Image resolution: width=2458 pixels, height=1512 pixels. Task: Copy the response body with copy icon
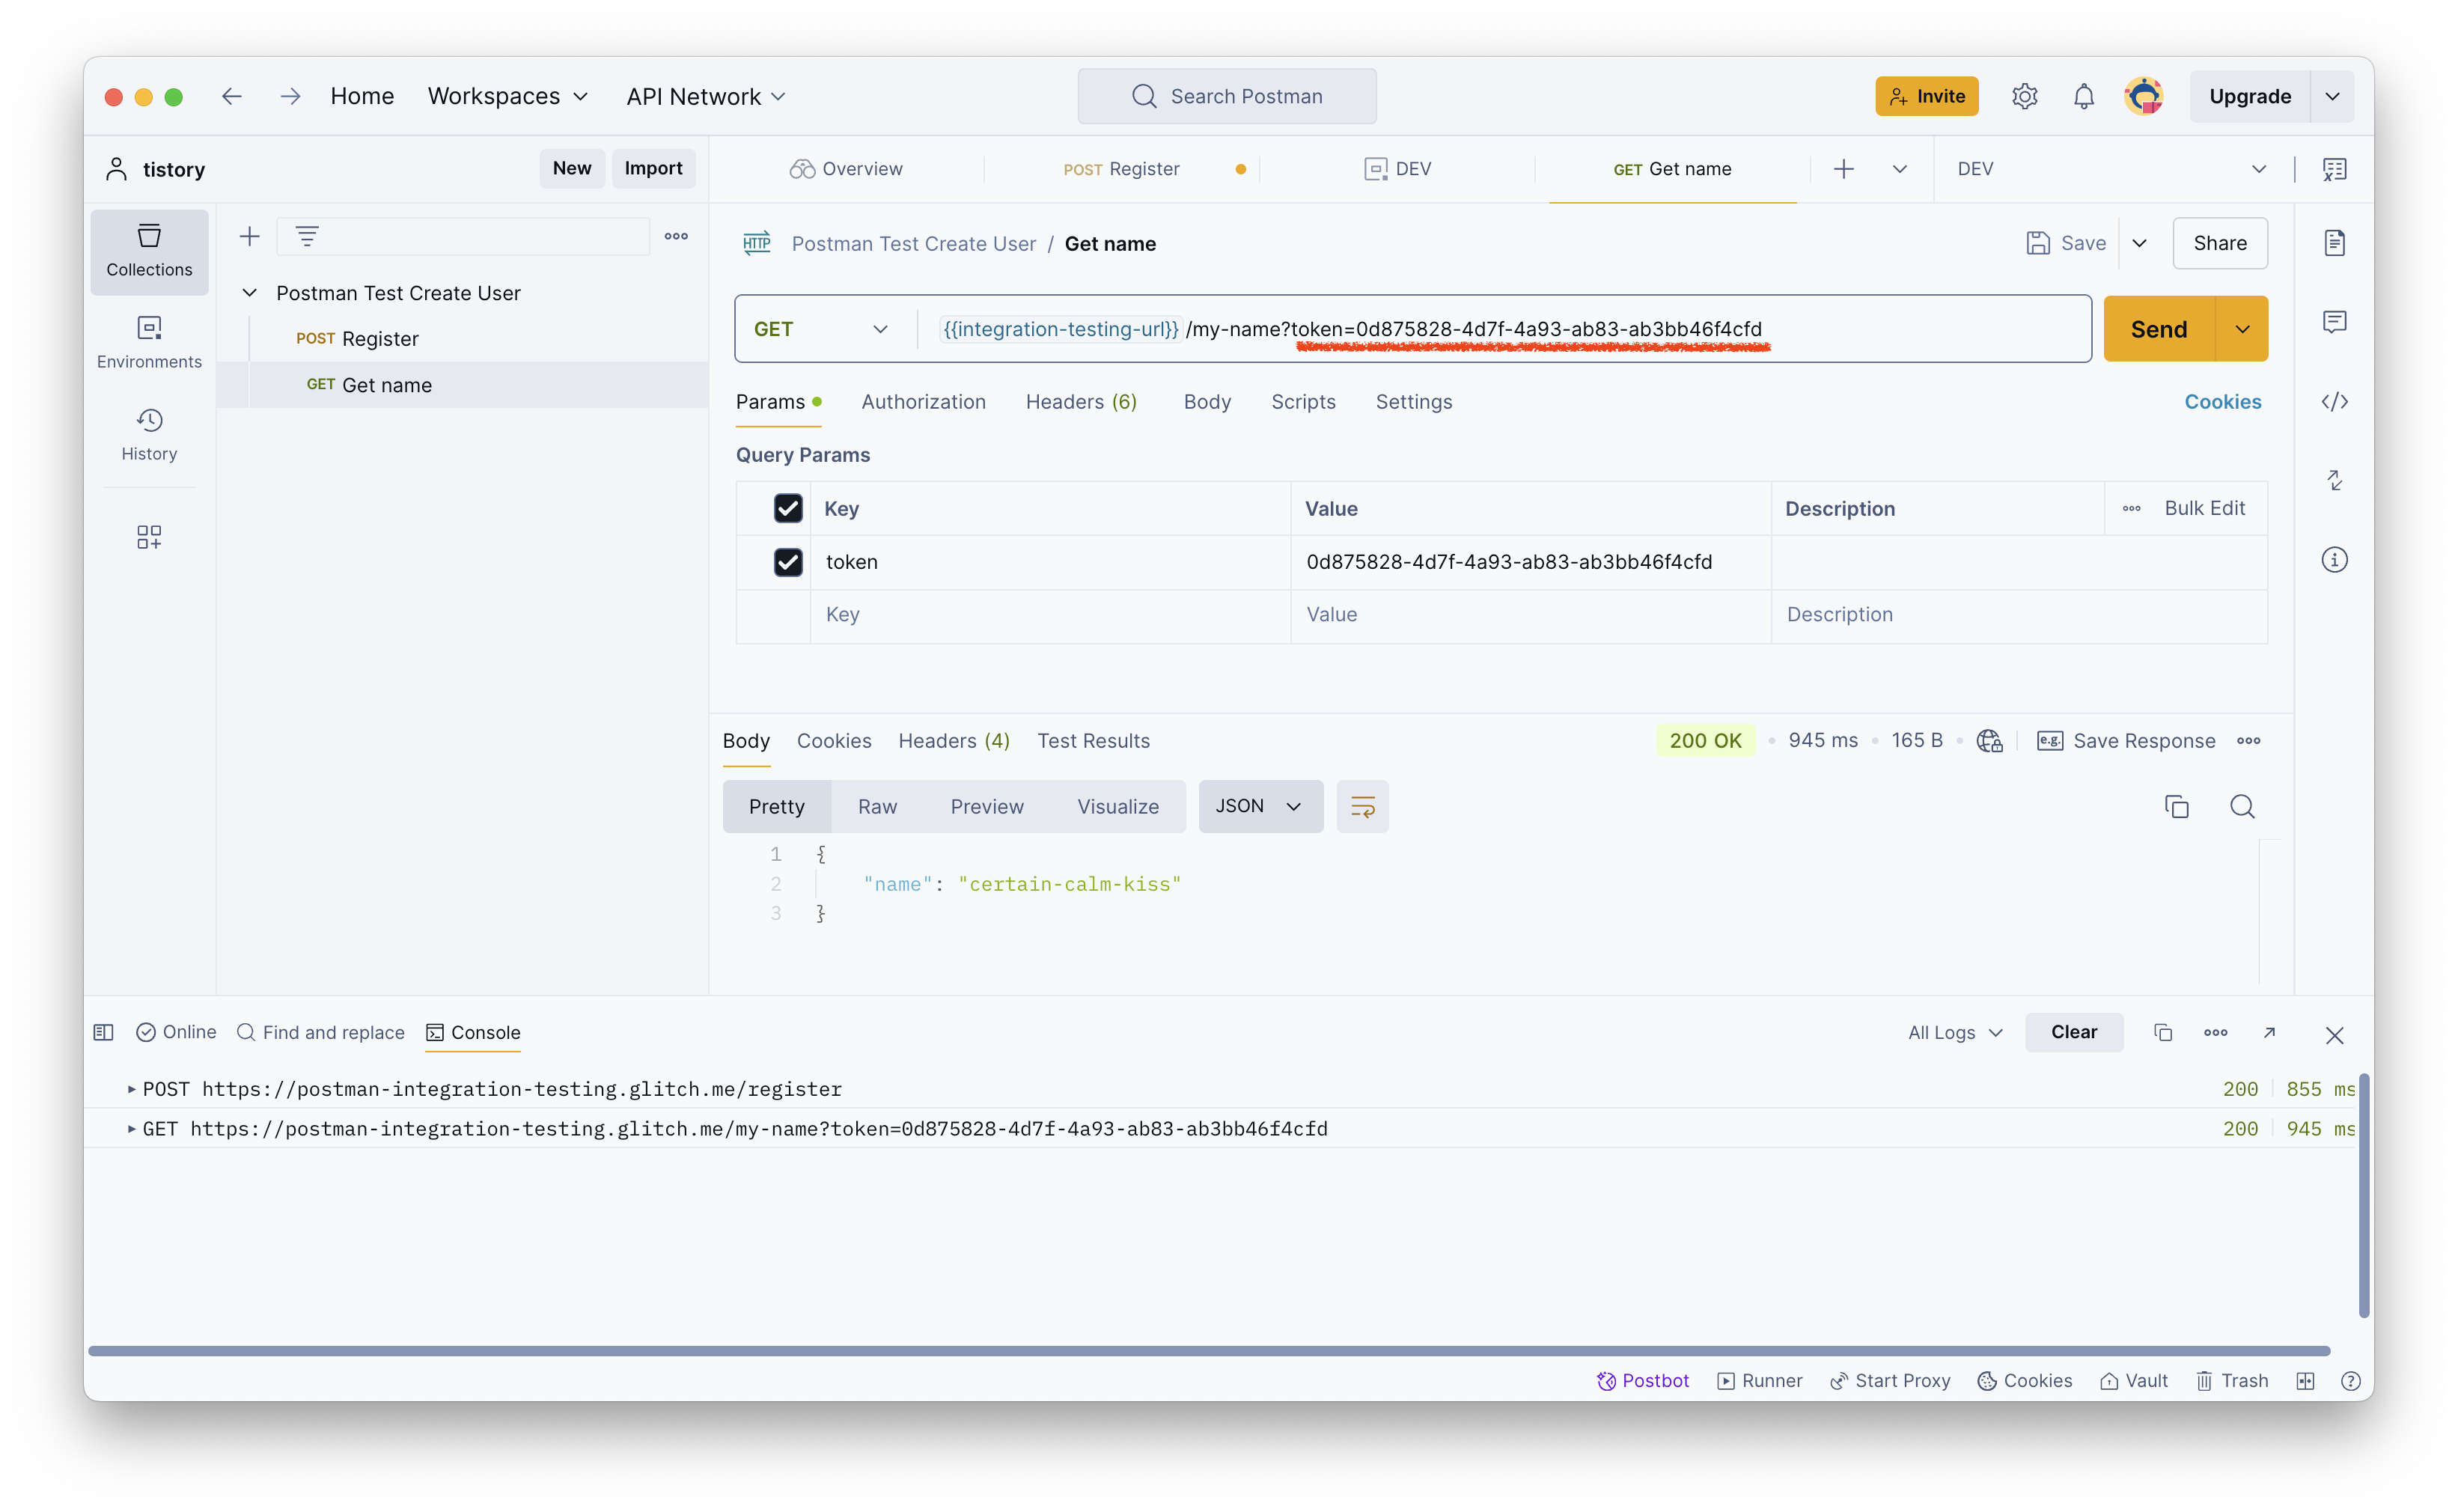pyautogui.click(x=2176, y=807)
